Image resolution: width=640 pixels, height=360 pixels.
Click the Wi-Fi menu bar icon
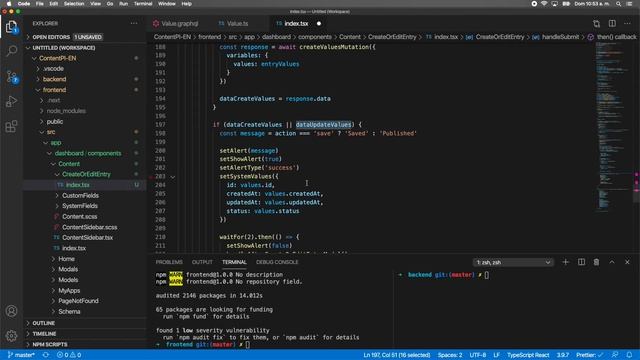(544, 4)
